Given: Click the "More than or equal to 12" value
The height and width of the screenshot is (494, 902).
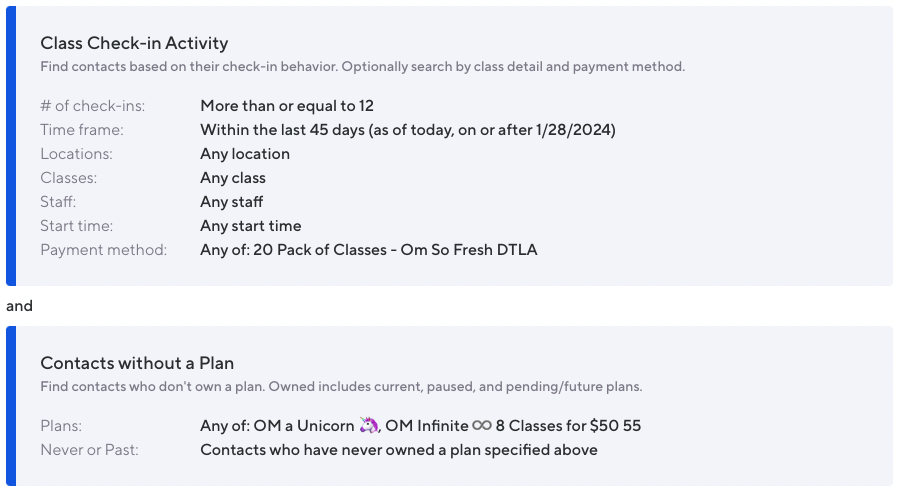Looking at the screenshot, I should pos(287,106).
